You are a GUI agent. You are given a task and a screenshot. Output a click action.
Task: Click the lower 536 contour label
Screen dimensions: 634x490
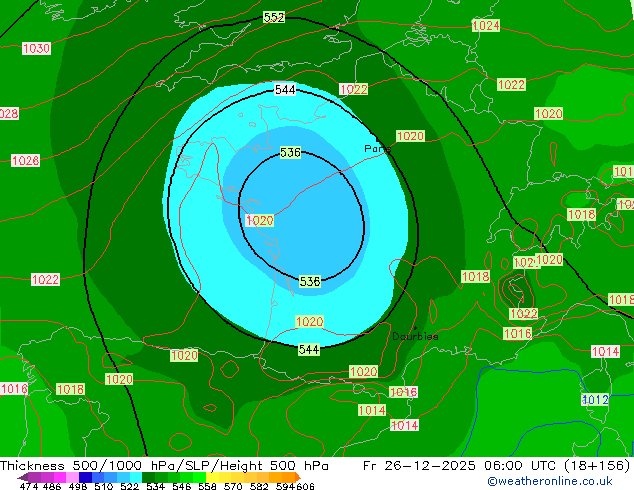[x=310, y=281]
